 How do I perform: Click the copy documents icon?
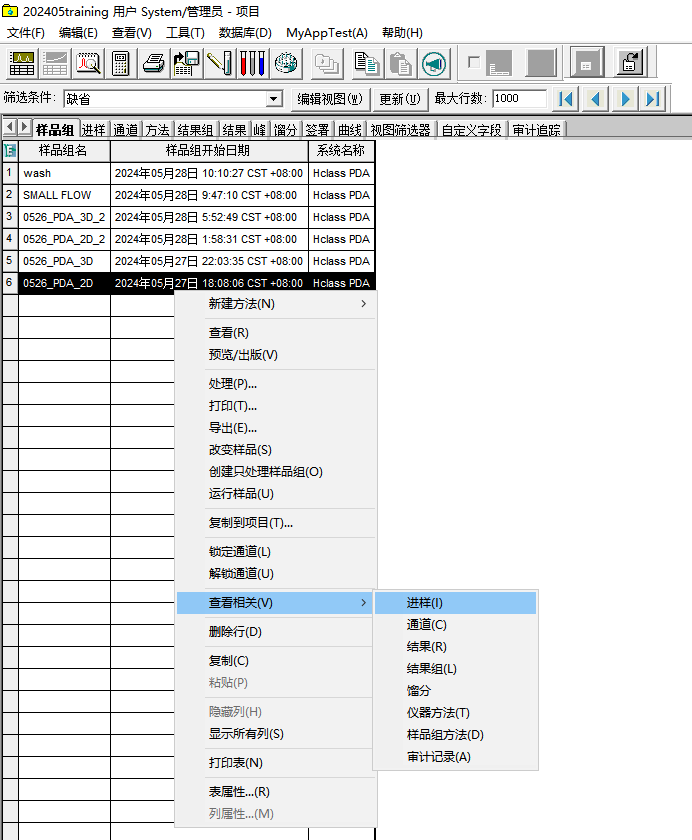(x=367, y=63)
